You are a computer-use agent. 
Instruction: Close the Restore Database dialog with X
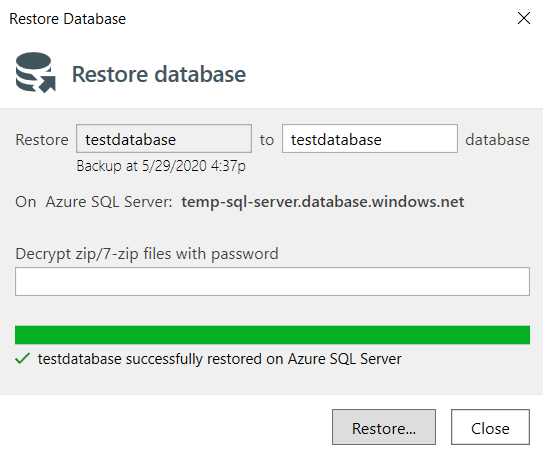click(x=524, y=18)
